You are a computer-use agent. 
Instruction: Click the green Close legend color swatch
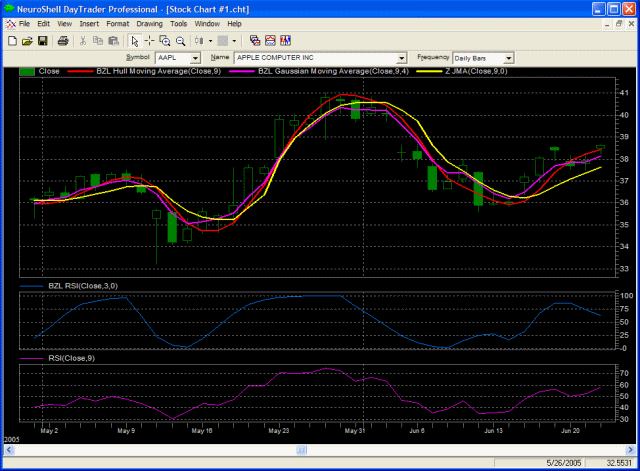click(x=26, y=72)
